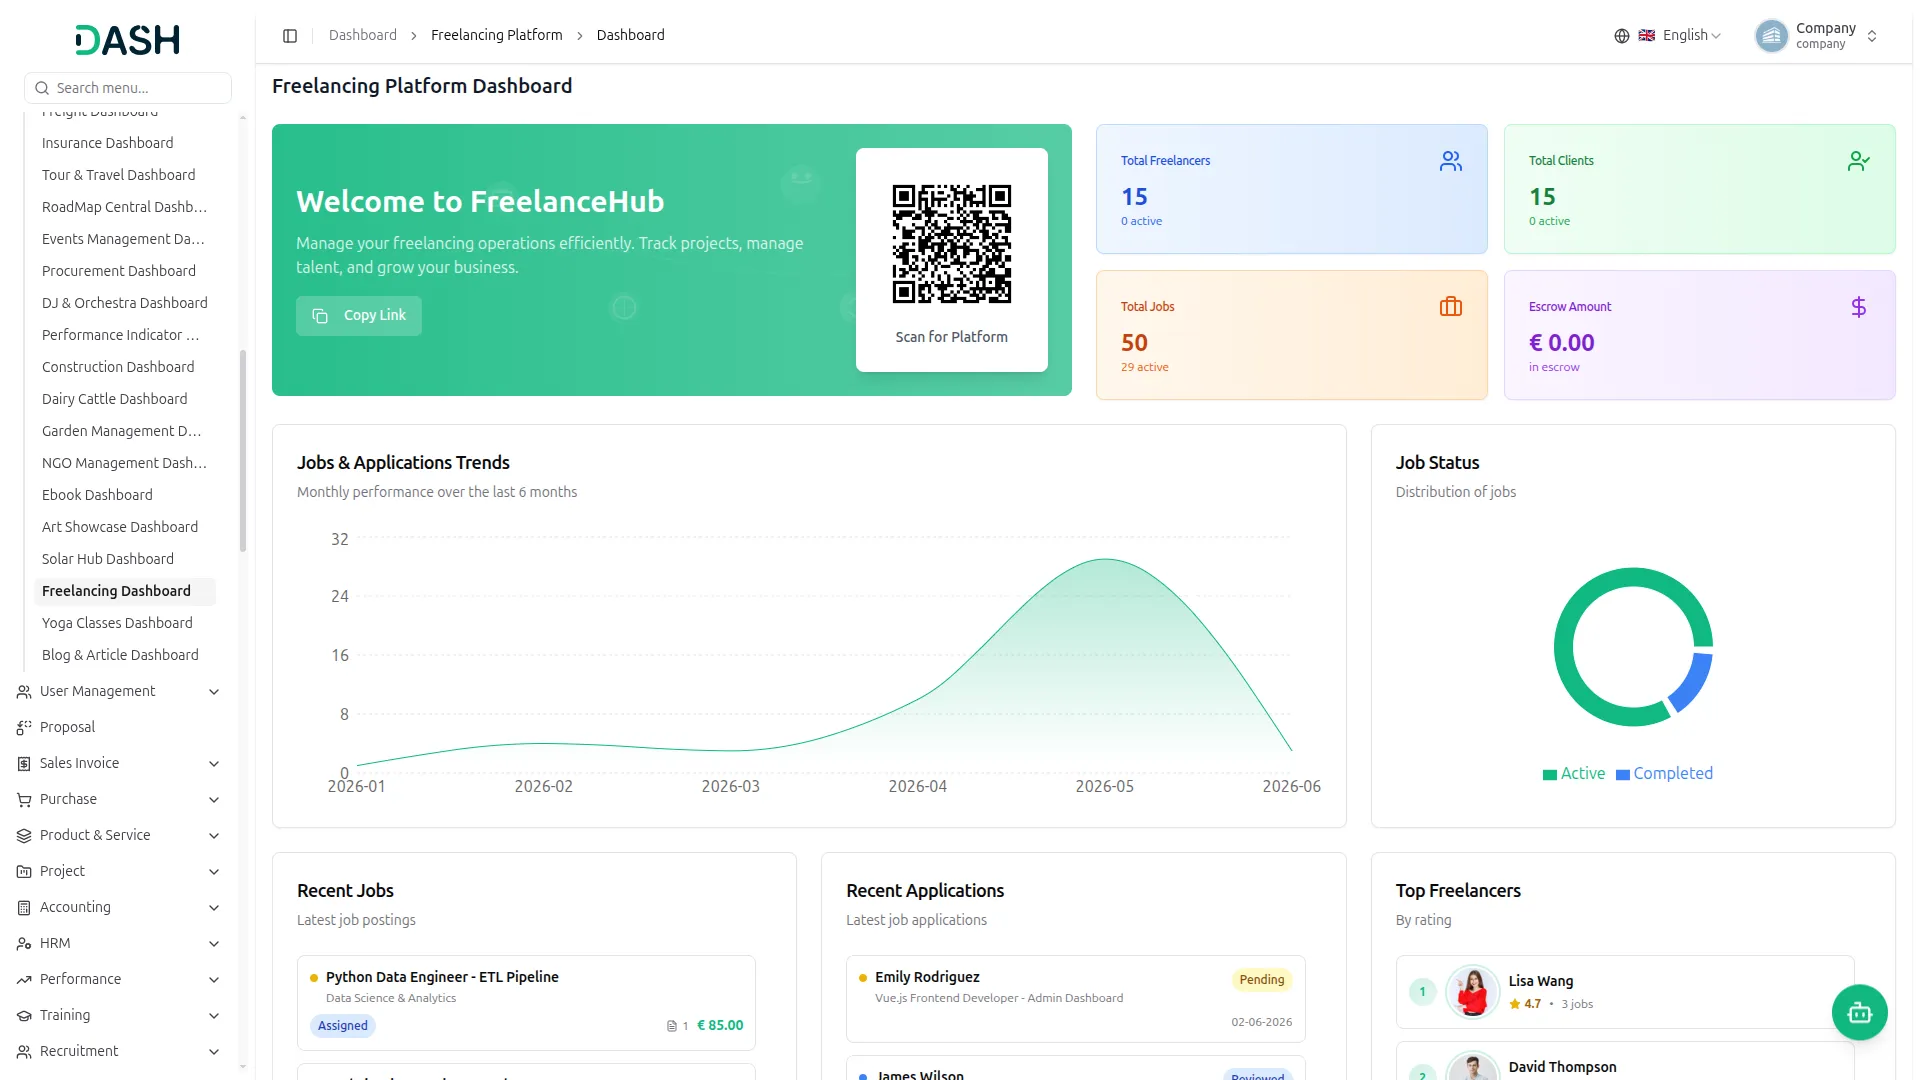Screen dimensions: 1920x1080
Task: Expand the Project menu chevron
Action: click(x=214, y=872)
